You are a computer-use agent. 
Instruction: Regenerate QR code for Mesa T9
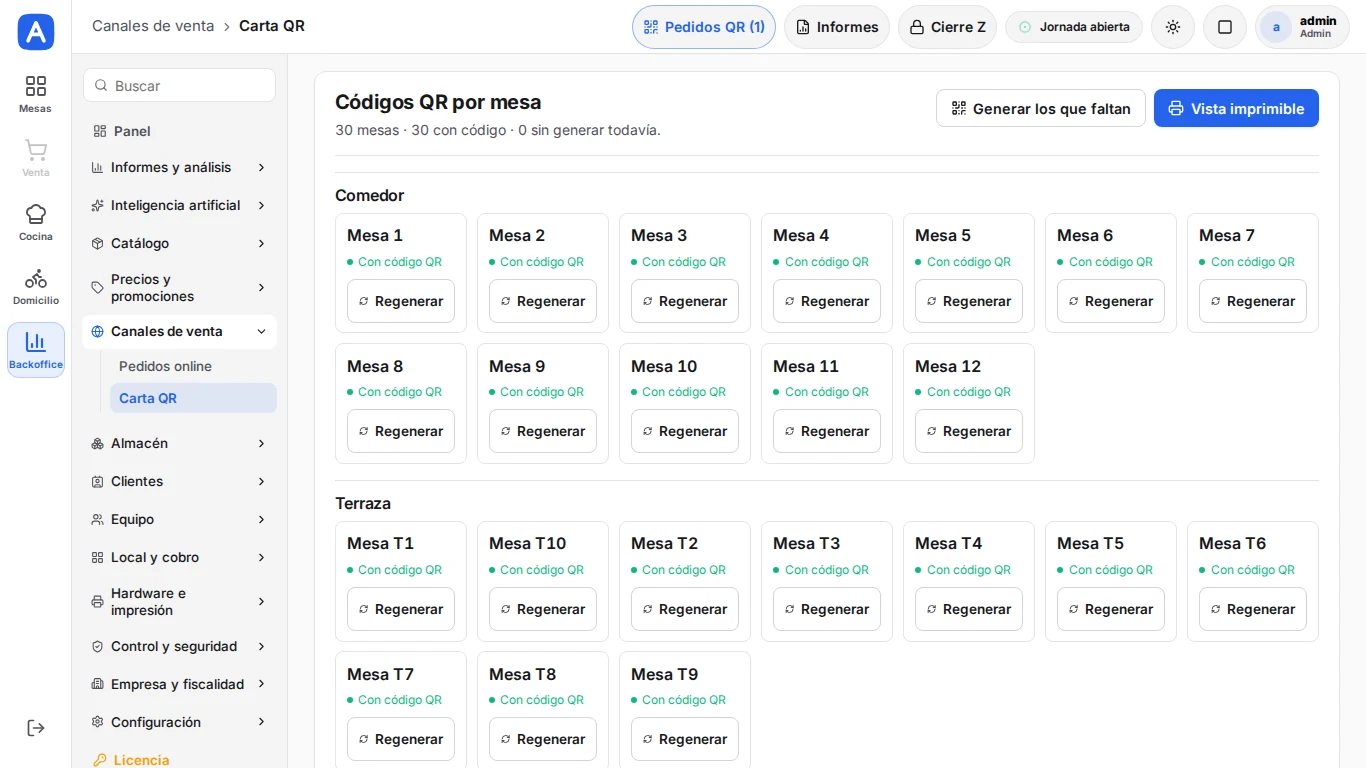685,739
